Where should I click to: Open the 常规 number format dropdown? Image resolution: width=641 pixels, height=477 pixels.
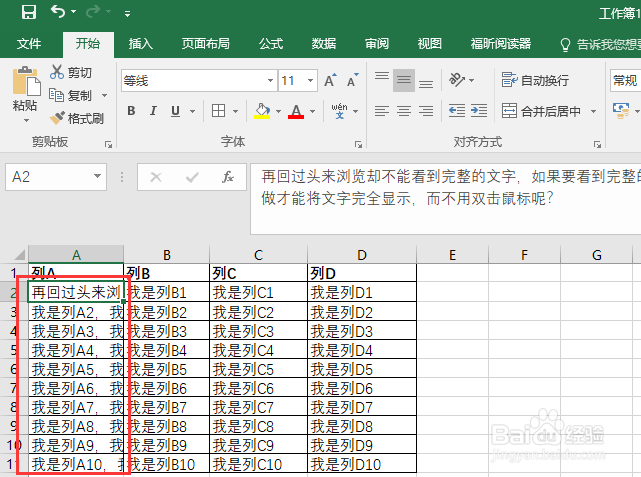(625, 80)
